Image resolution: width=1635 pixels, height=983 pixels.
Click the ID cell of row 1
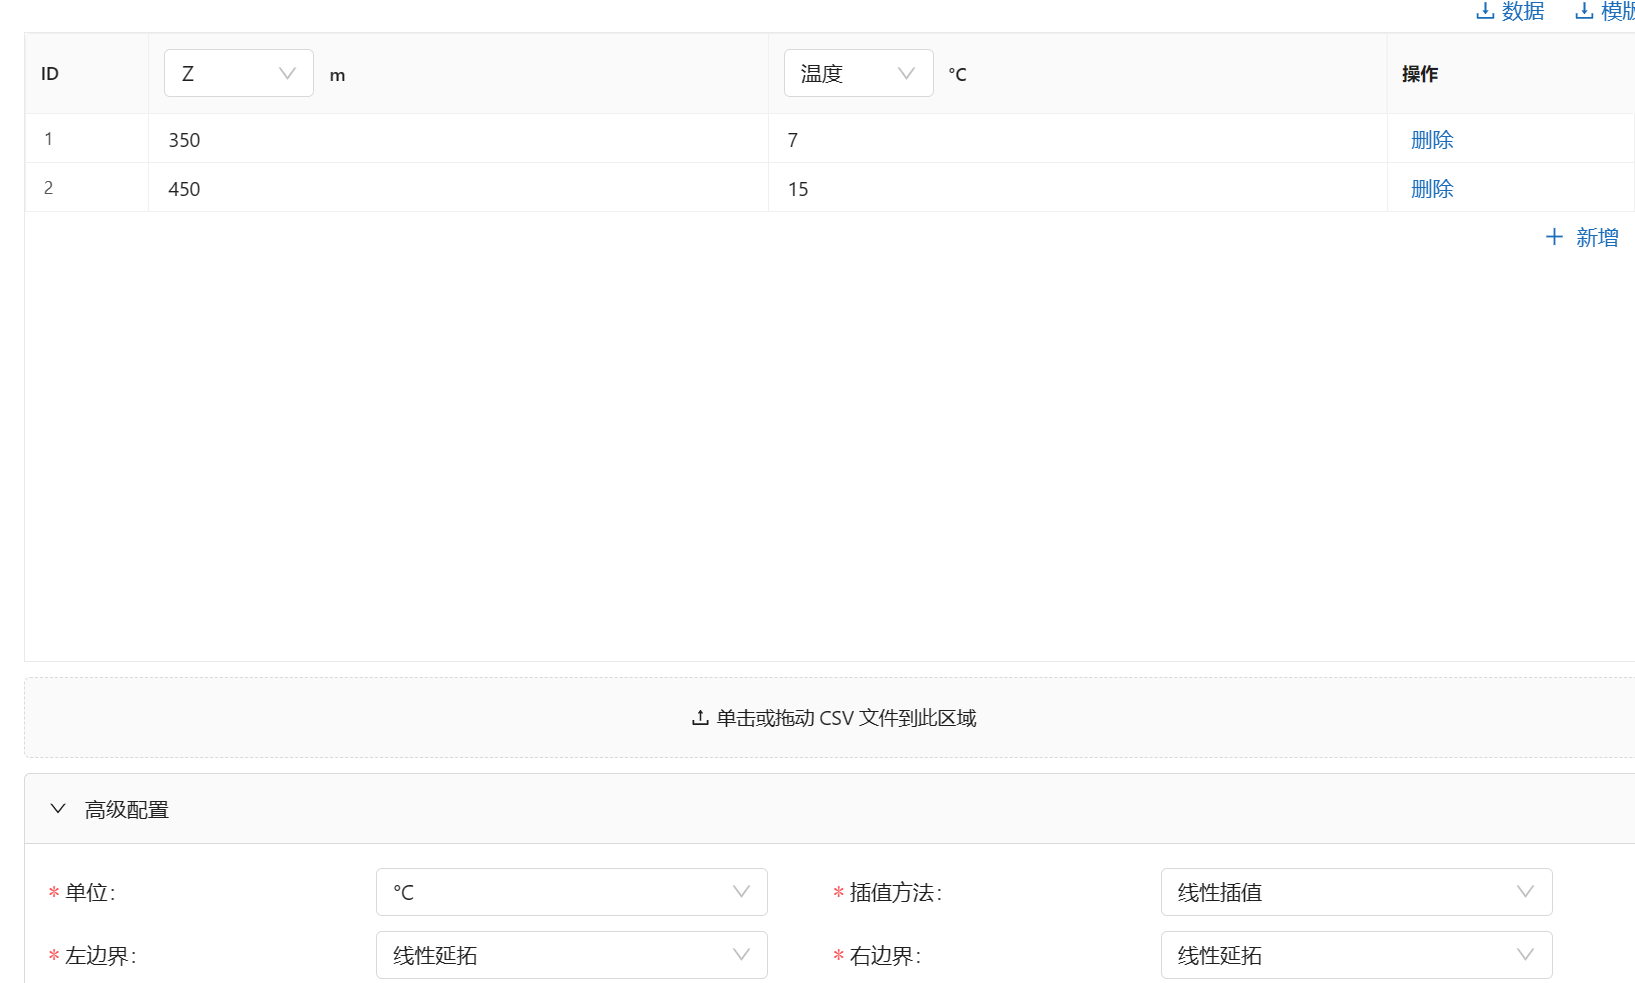[87, 139]
